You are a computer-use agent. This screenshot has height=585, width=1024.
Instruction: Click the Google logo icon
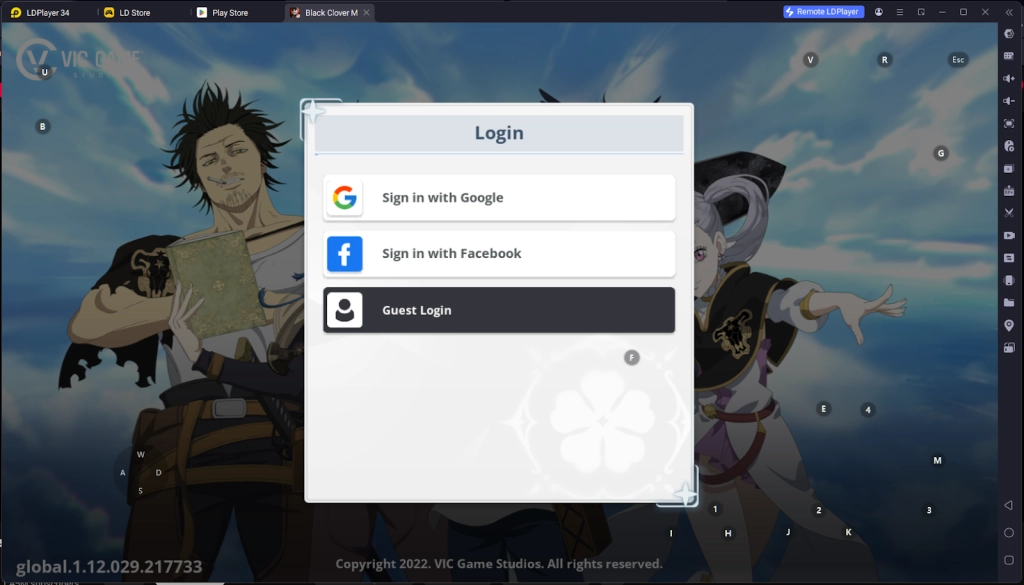[x=344, y=198]
